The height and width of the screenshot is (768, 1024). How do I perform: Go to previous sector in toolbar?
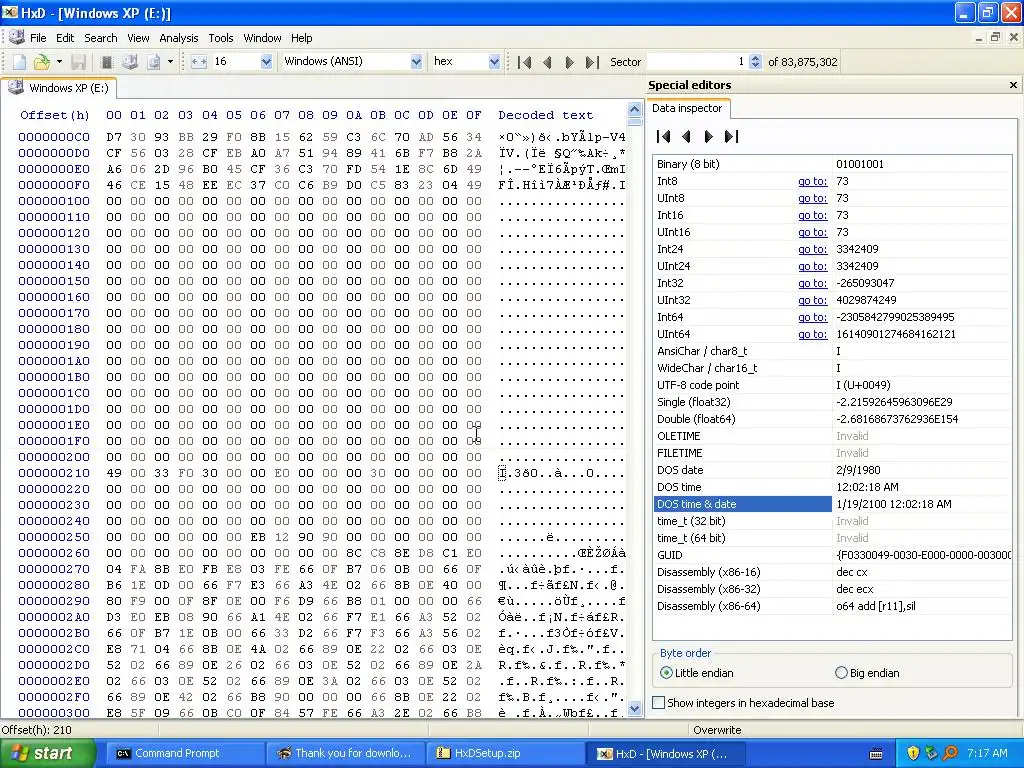[547, 62]
